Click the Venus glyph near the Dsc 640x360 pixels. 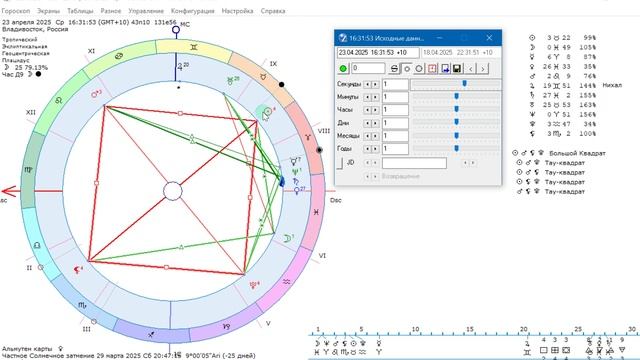(x=297, y=191)
